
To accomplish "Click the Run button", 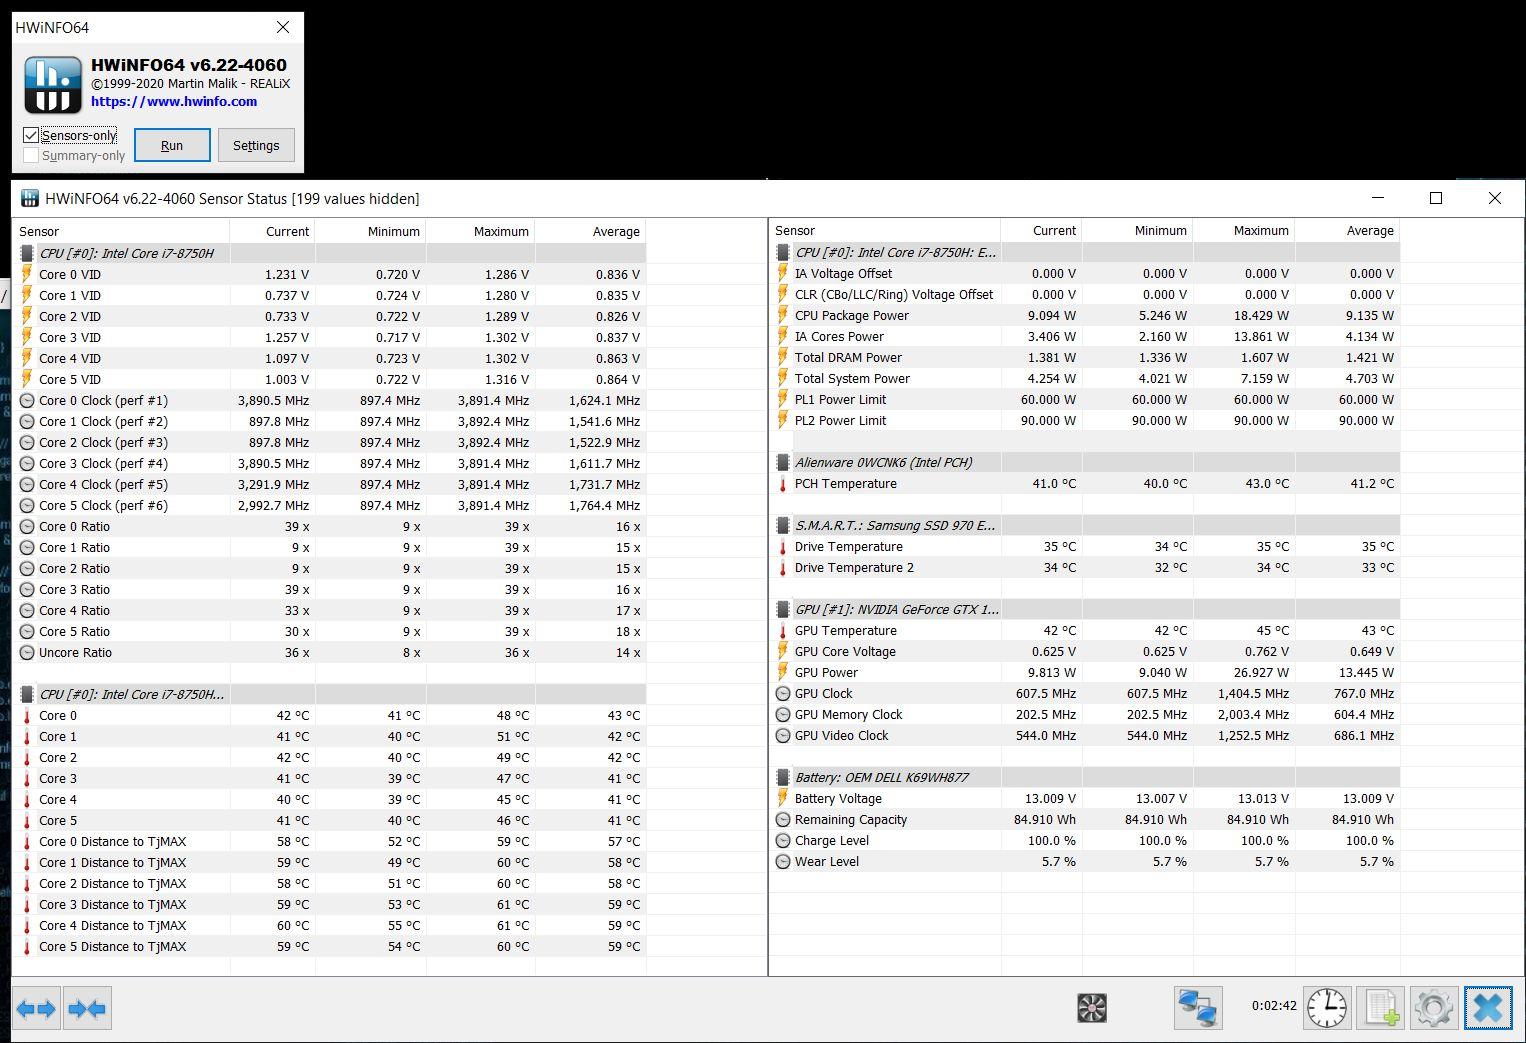I will coord(172,145).
